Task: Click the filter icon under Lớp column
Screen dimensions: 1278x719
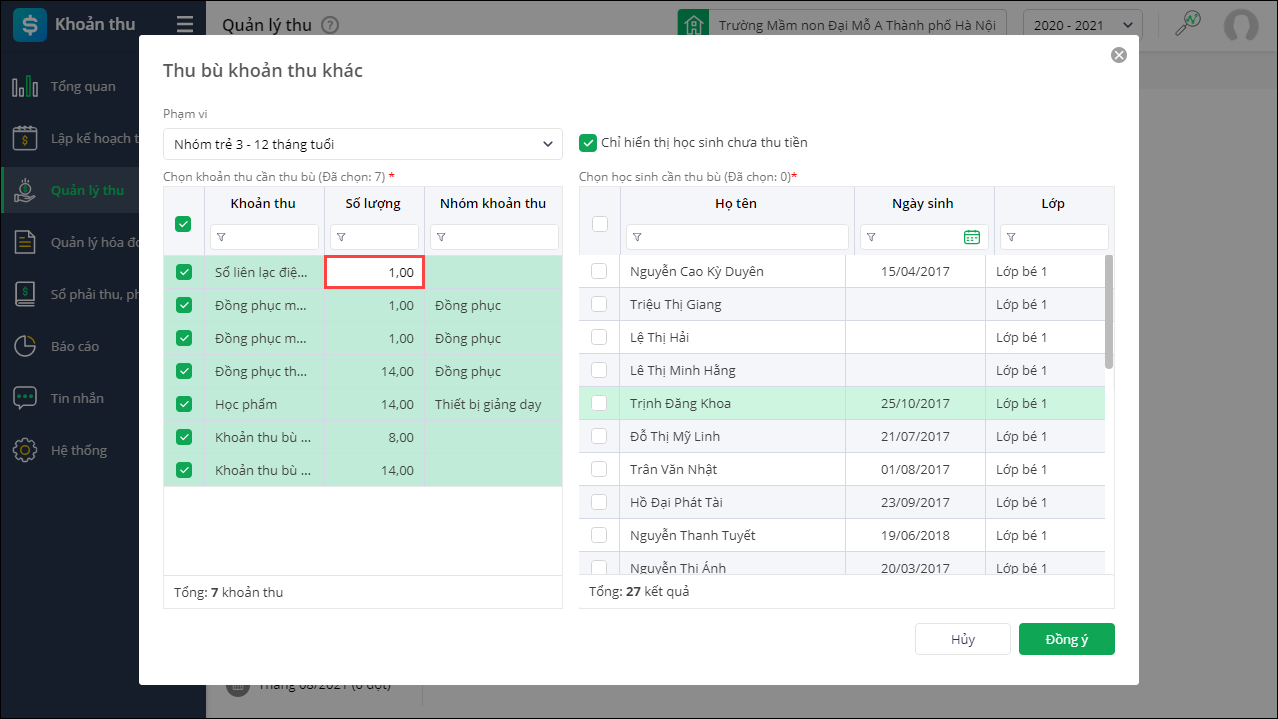Action: pyautogui.click(x=1011, y=237)
